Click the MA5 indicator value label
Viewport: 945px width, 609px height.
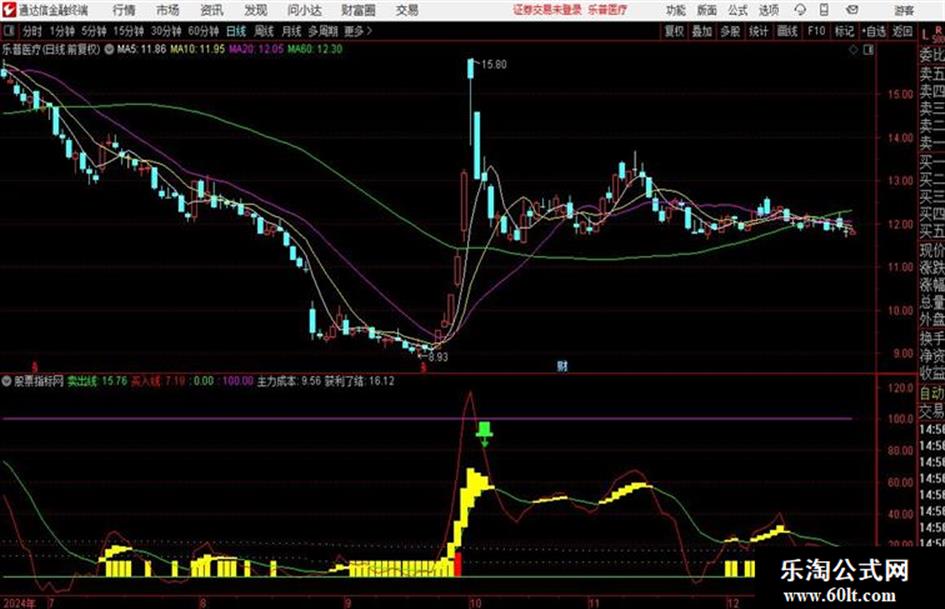141,49
